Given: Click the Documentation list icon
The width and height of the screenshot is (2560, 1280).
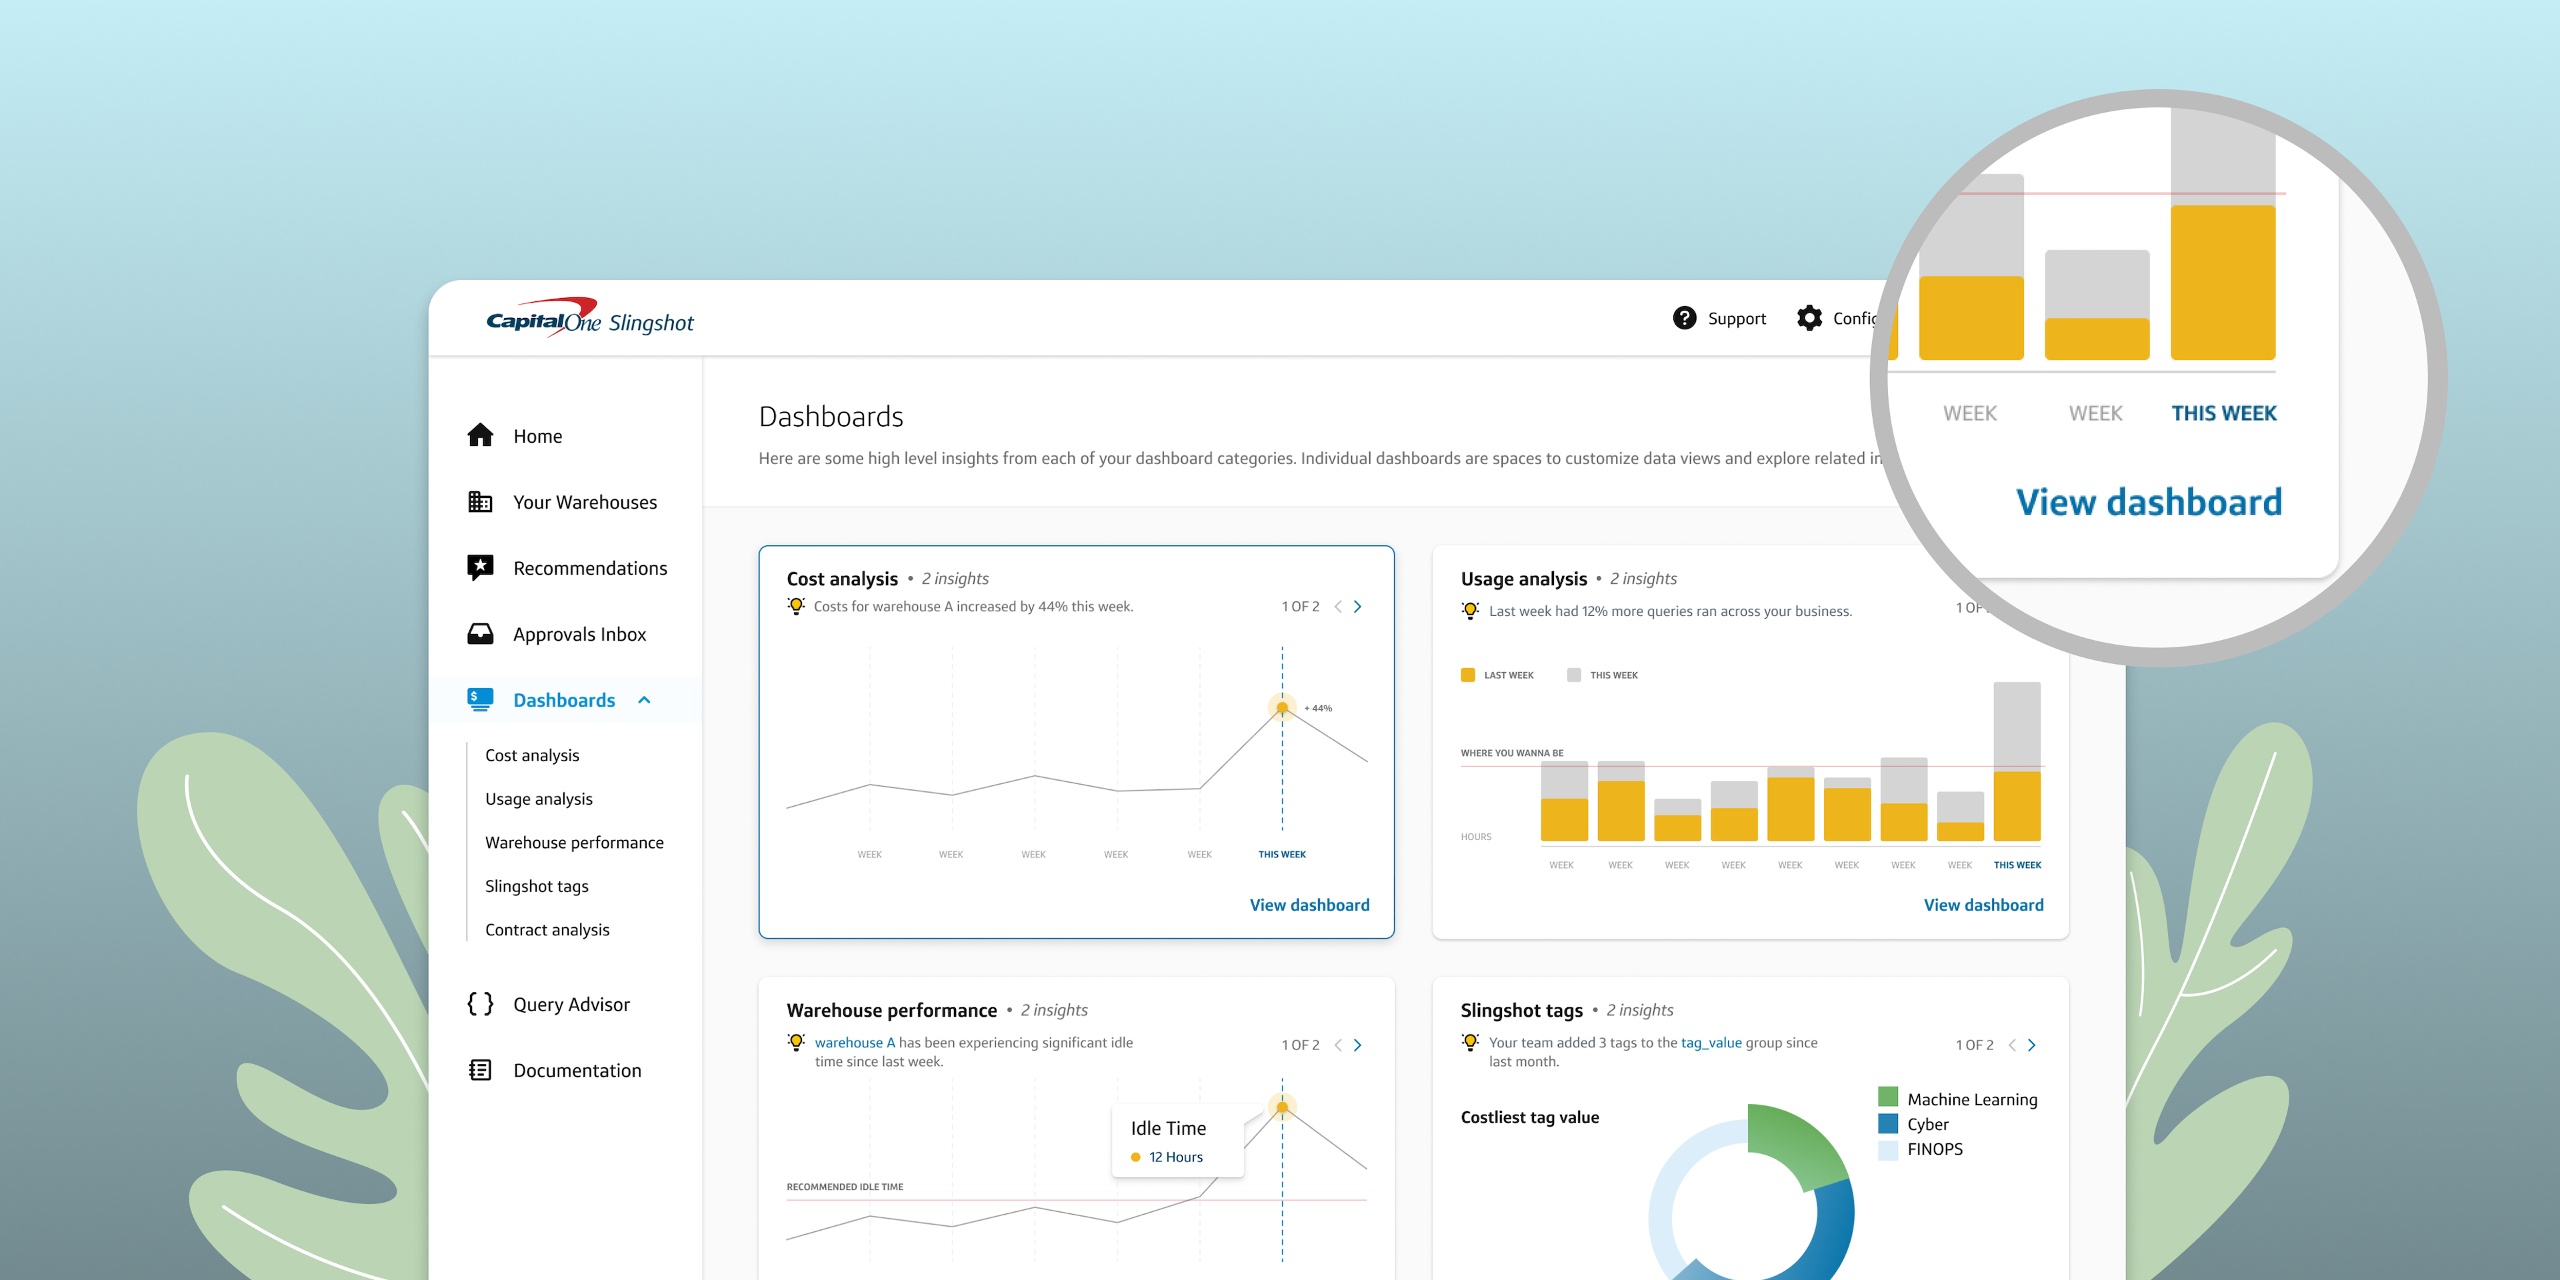Looking at the screenshot, I should (x=480, y=1069).
